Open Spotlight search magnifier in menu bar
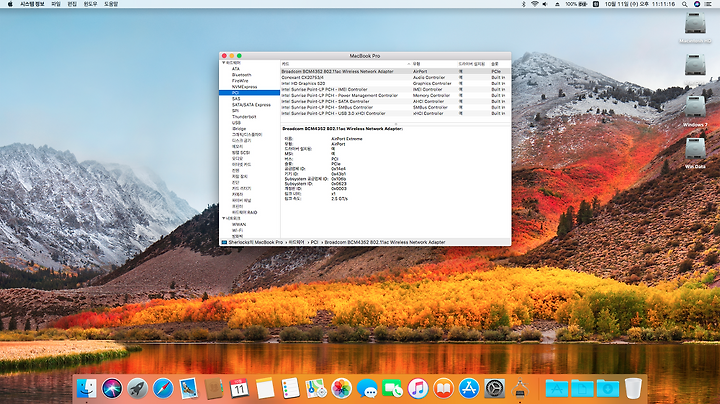The image size is (720, 404). (684, 4)
